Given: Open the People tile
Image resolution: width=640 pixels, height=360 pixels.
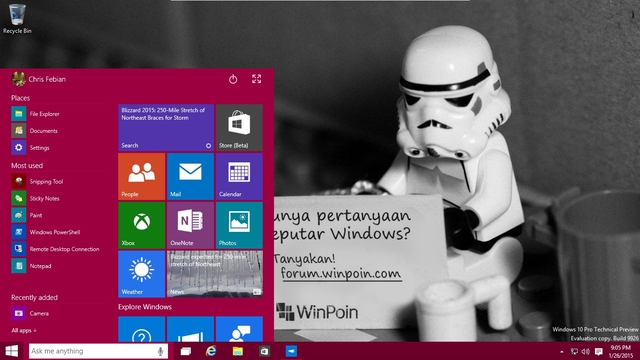Looking at the screenshot, I should 142,176.
